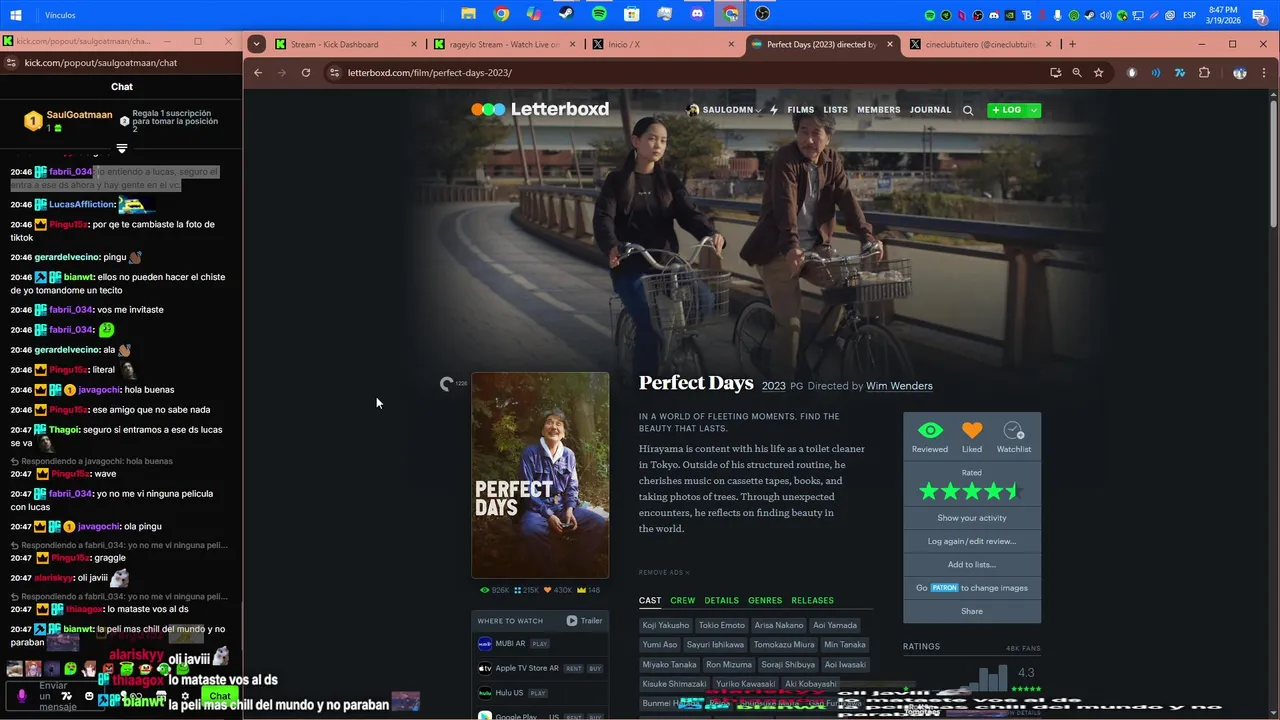Screen dimensions: 1280x720
Task: Click REMOVE ADS link
Action: 664,573
